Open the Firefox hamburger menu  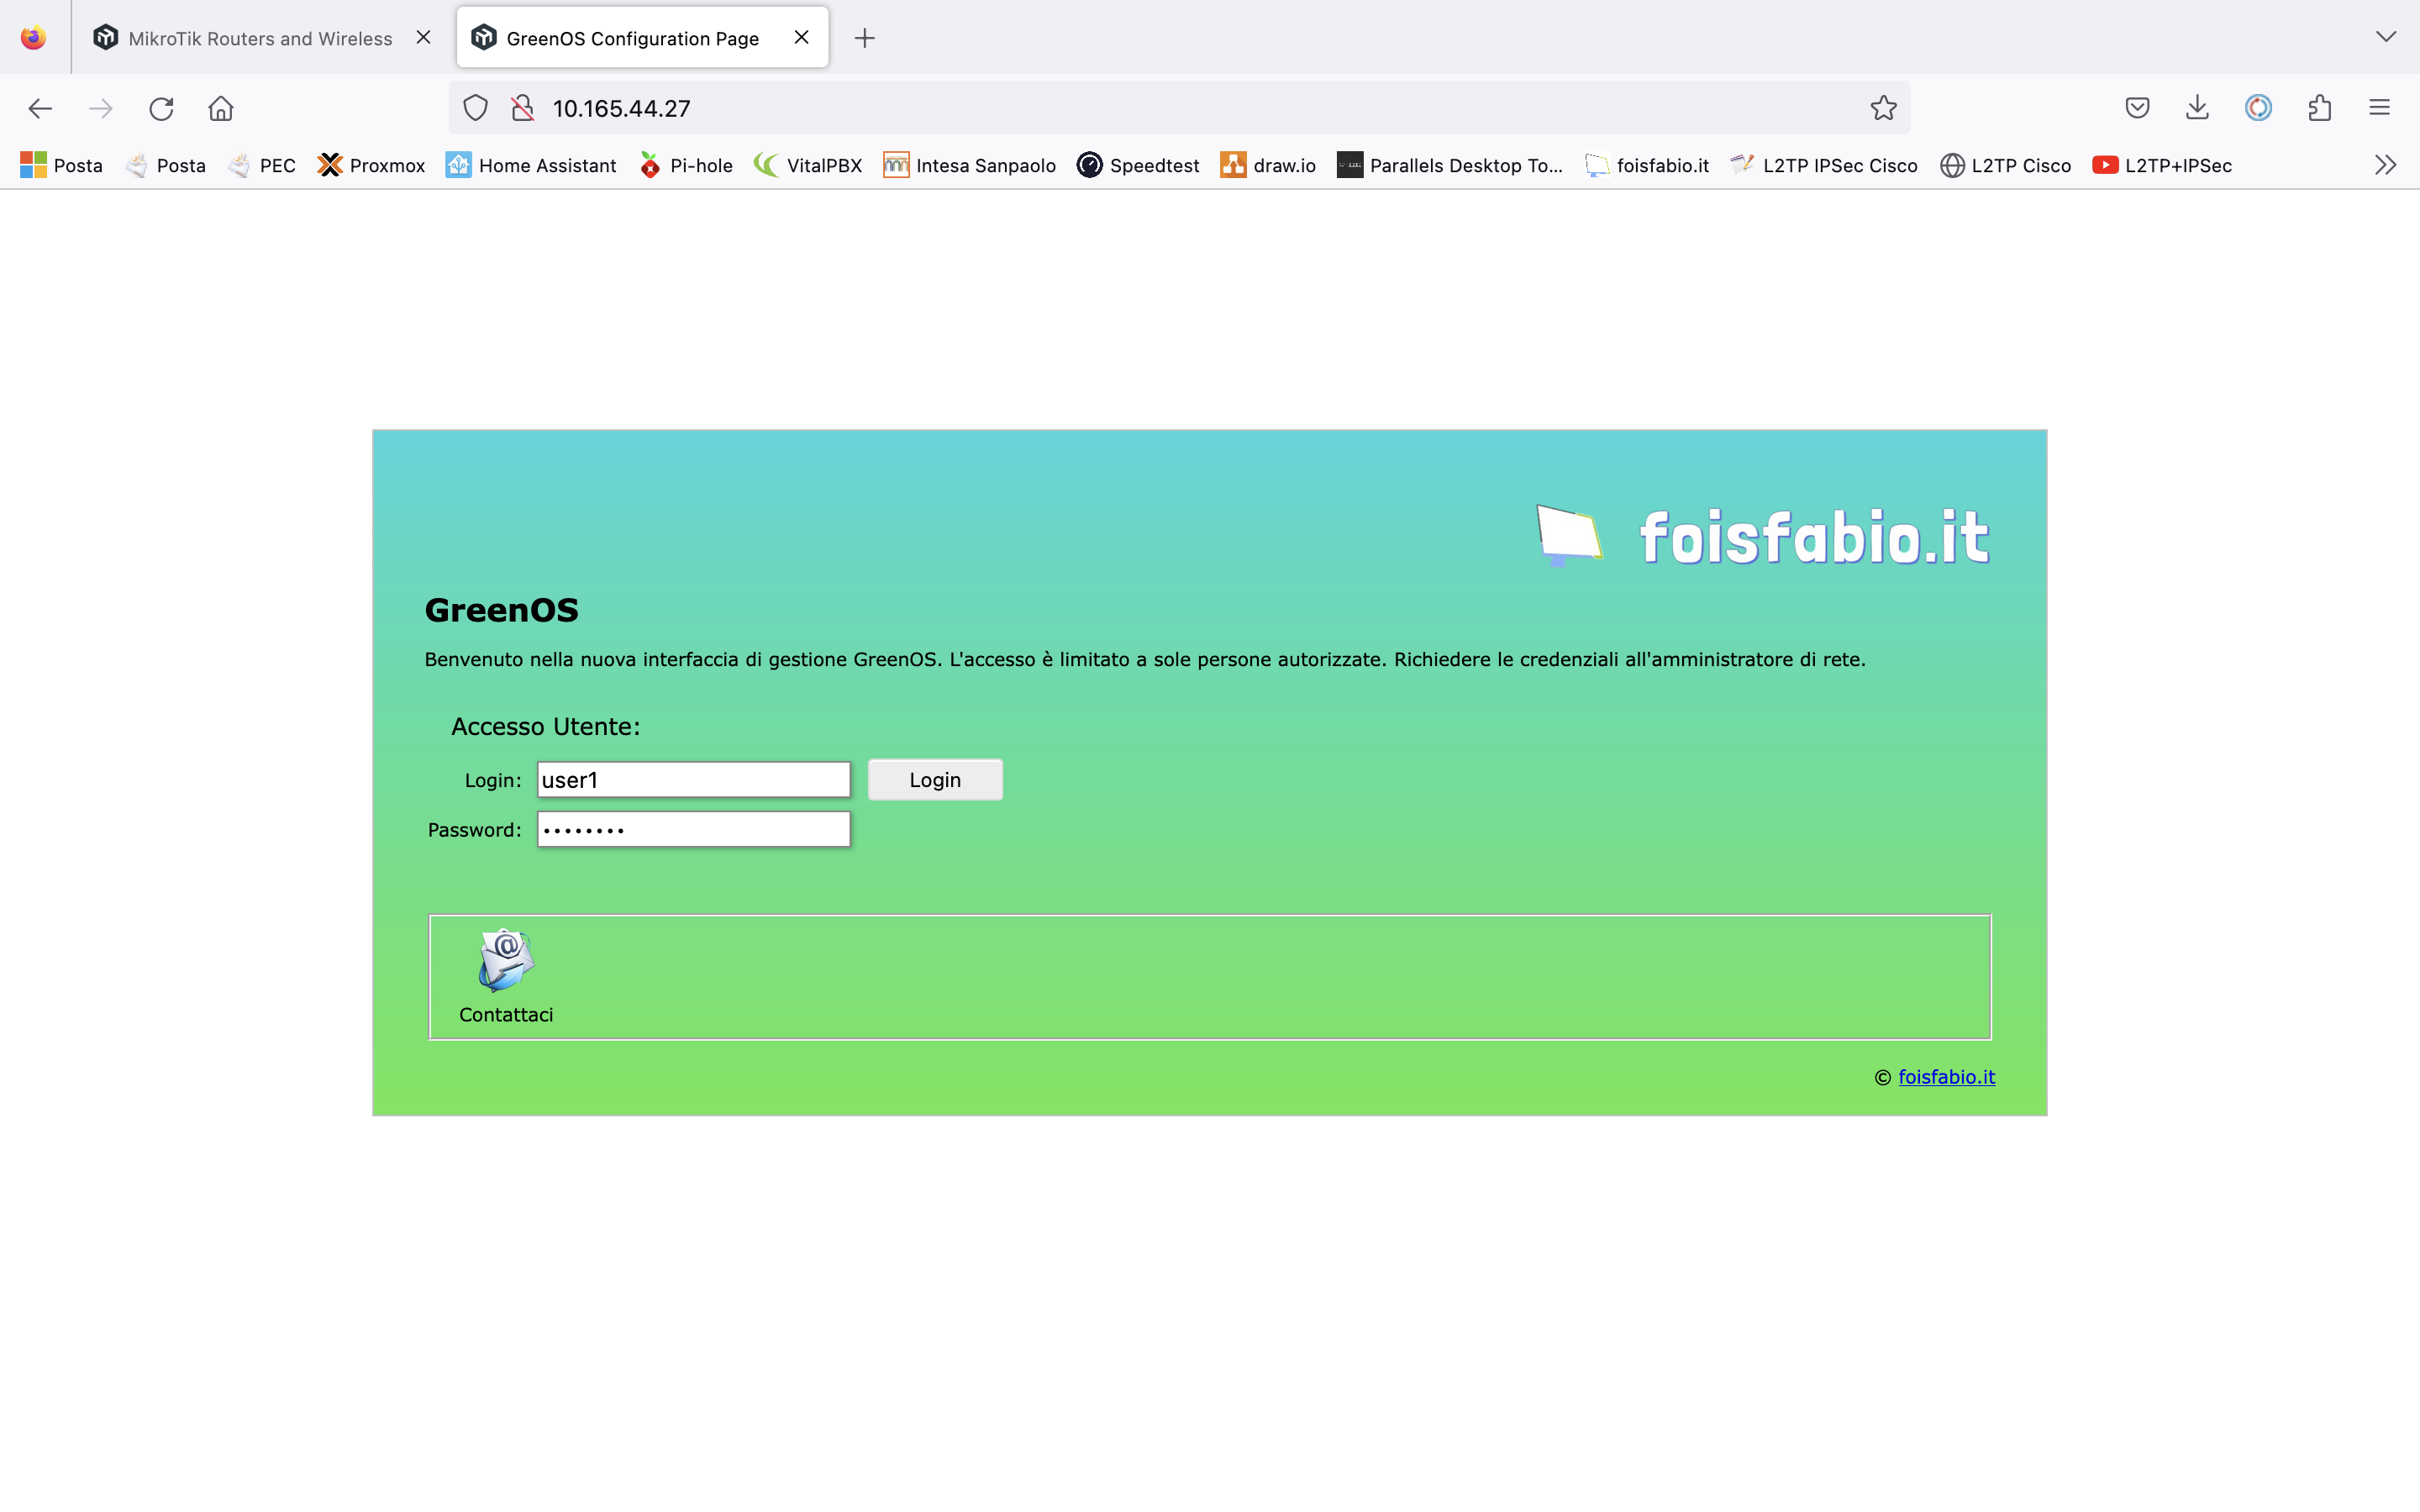pyautogui.click(x=2379, y=107)
